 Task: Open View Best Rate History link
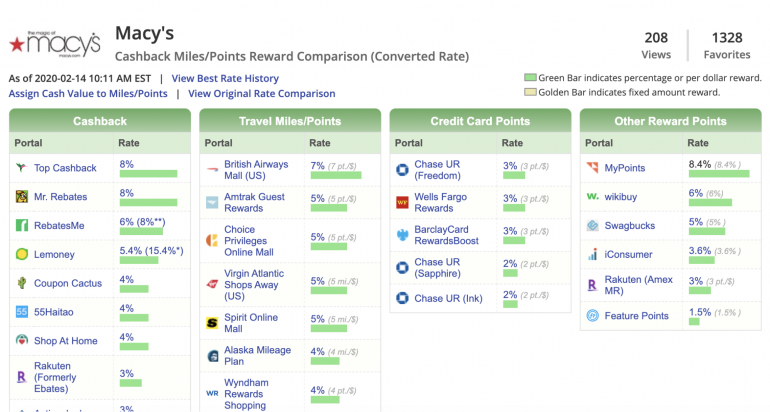(225, 78)
